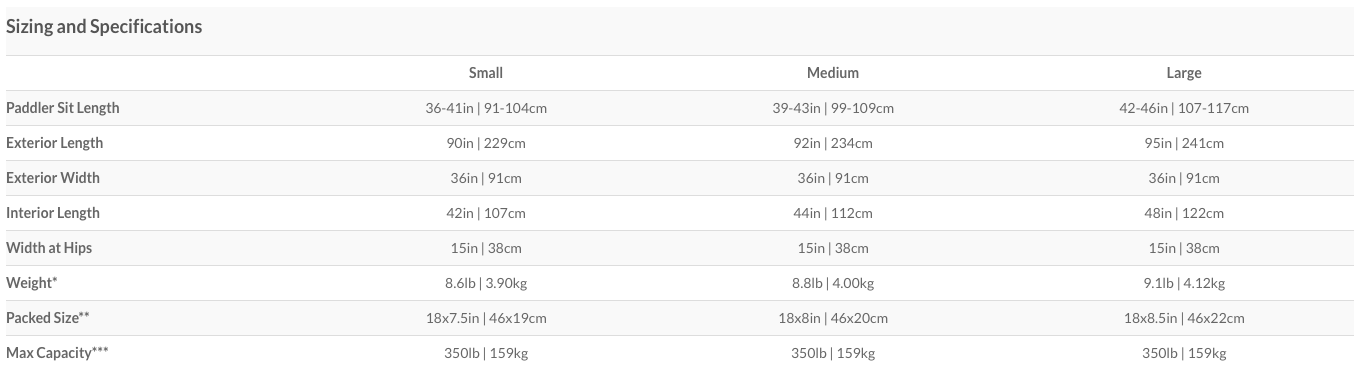Click the Paddler Sit Length row label
This screenshot has height=380, width=1366.
[63, 108]
